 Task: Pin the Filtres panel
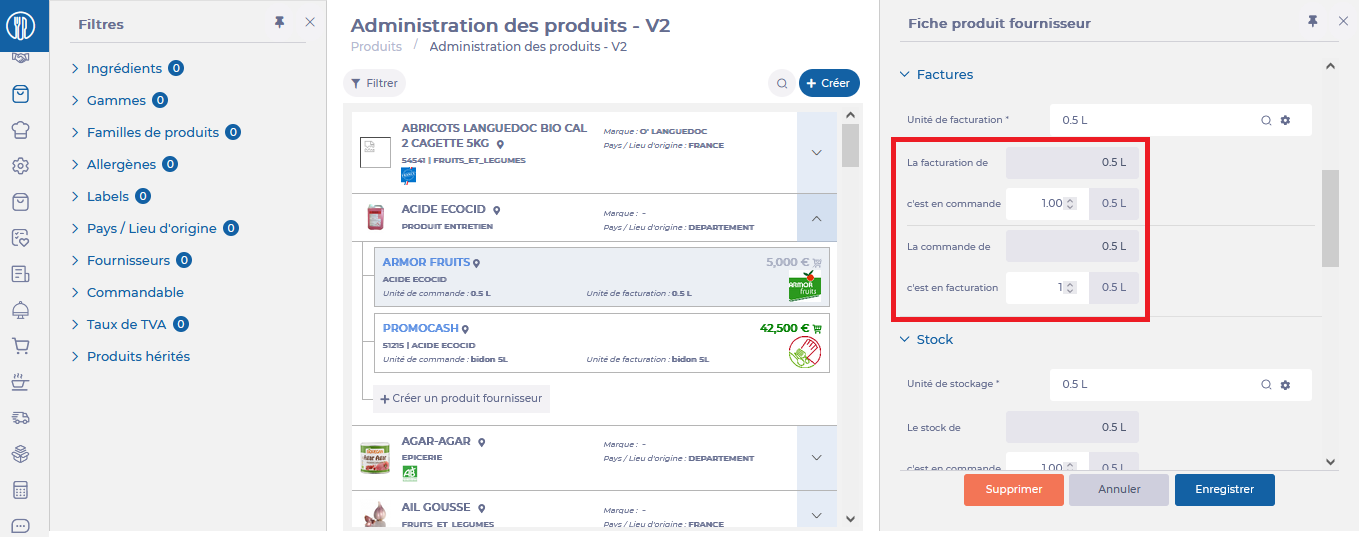[280, 22]
